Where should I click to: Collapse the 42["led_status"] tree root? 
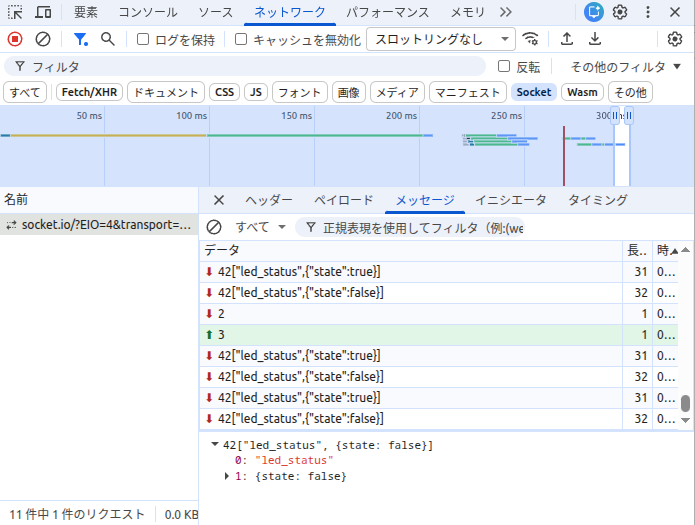(215, 444)
